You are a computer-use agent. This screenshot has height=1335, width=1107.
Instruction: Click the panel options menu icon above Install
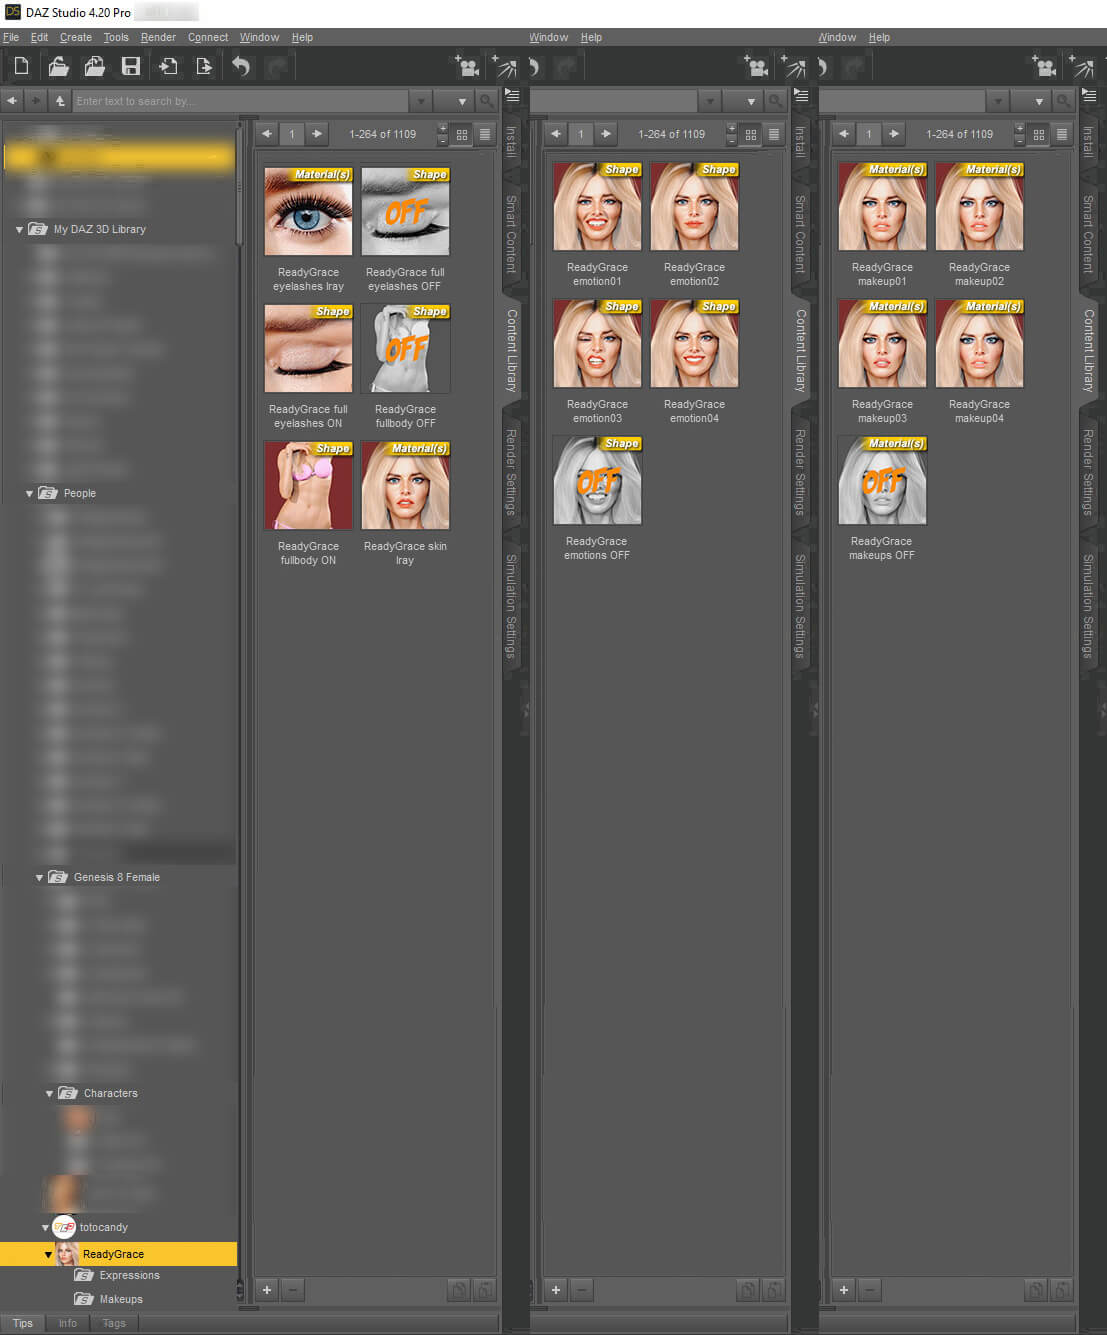point(512,96)
